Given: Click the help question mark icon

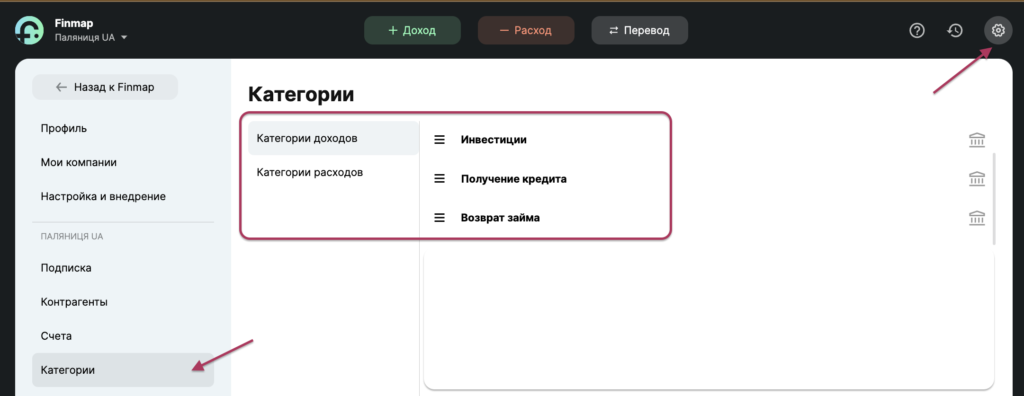Looking at the screenshot, I should [917, 30].
